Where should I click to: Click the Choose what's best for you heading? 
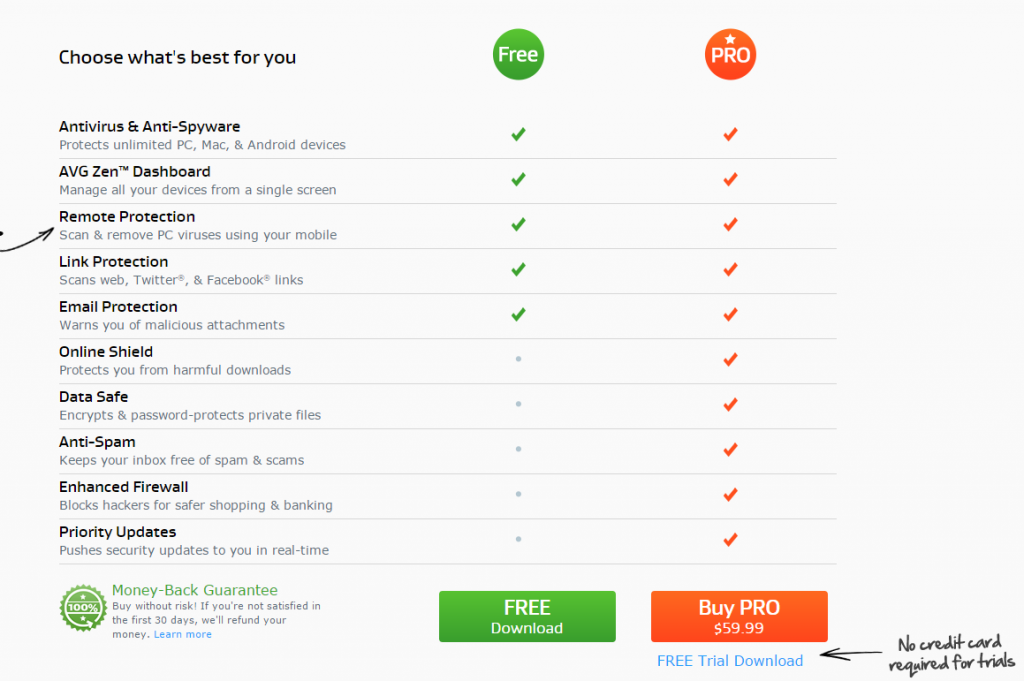click(177, 57)
